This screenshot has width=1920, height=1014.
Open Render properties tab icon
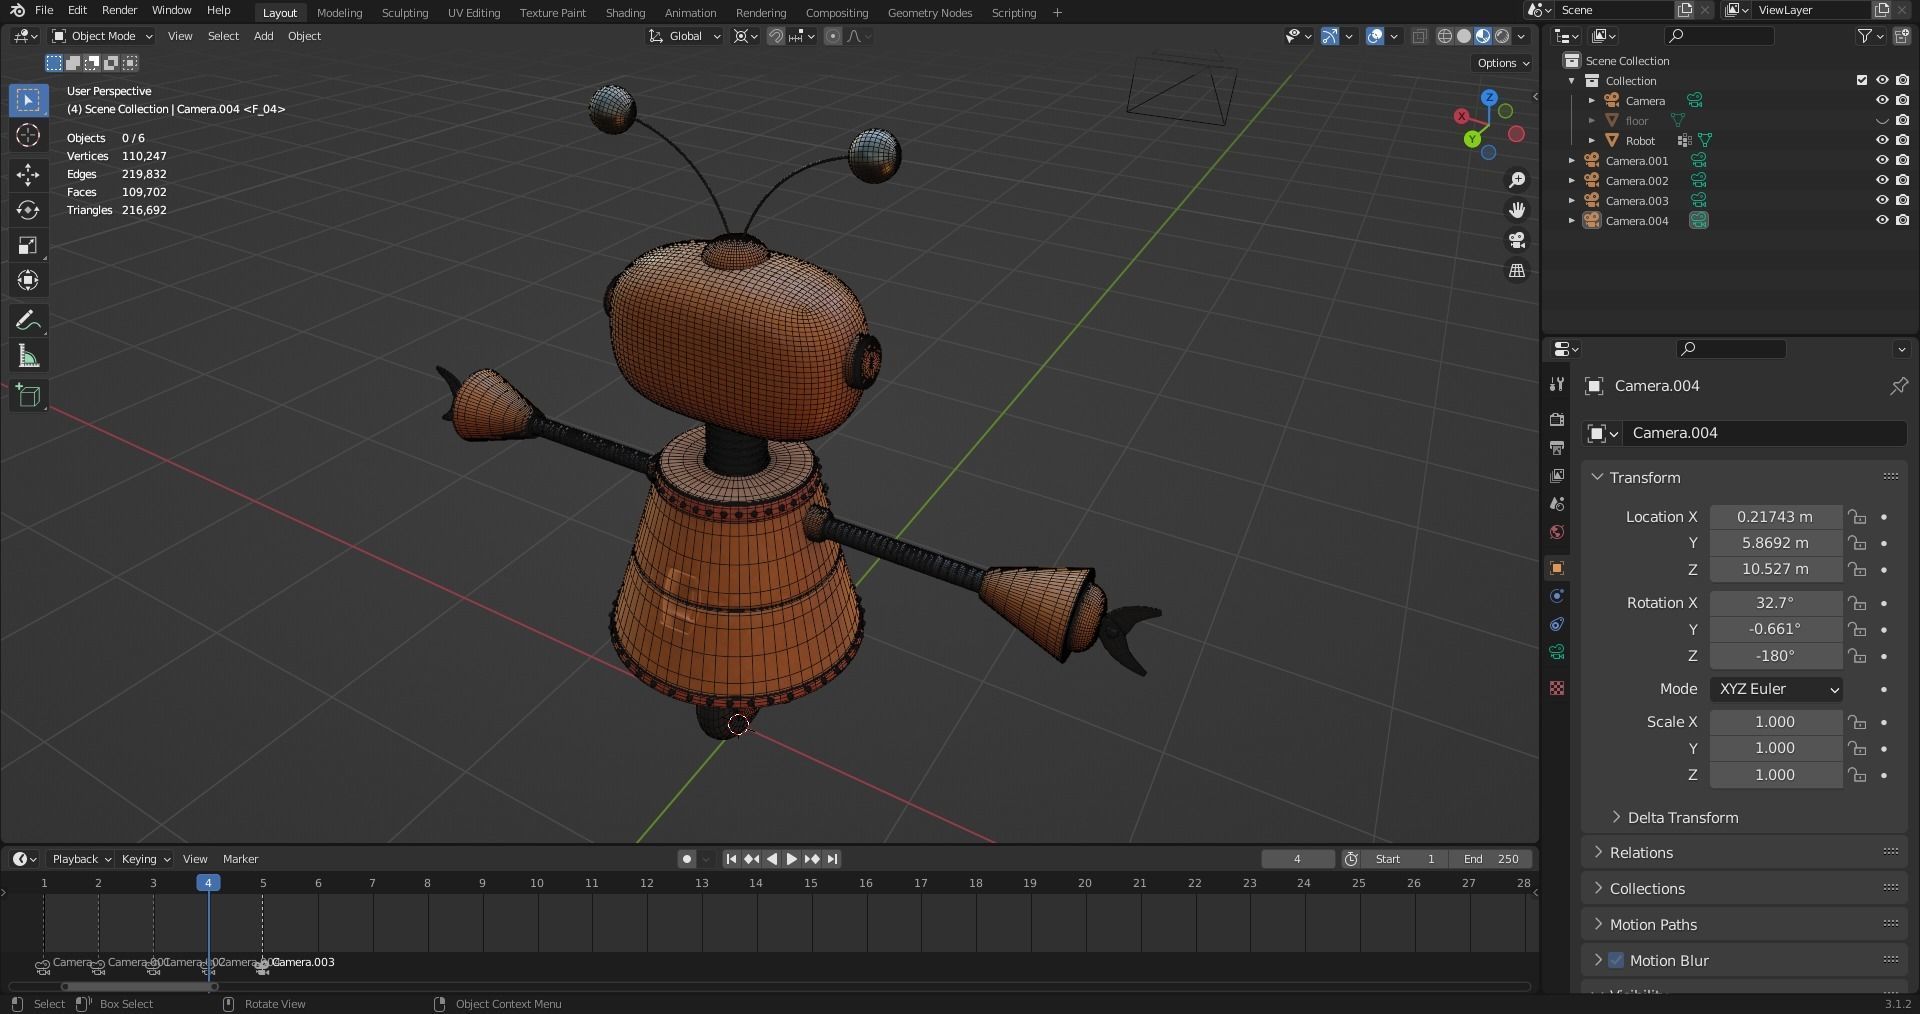1557,419
